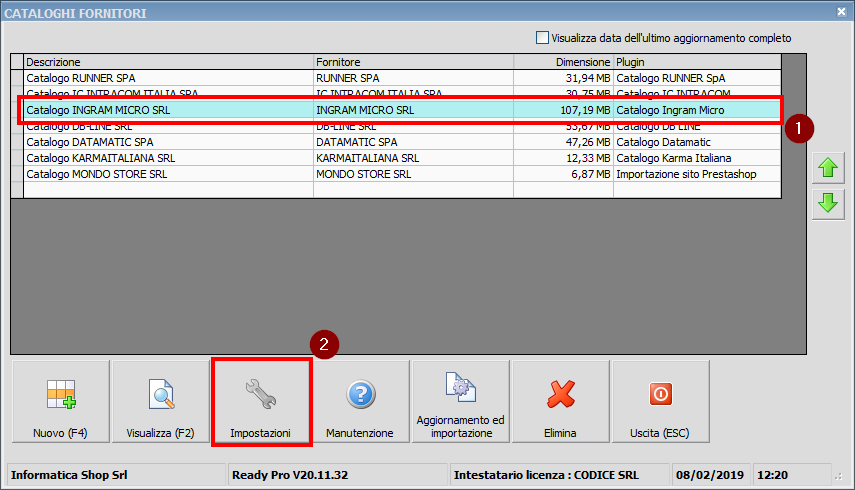Click supplier cell MONDO STORE SRL

pyautogui.click(x=413, y=174)
